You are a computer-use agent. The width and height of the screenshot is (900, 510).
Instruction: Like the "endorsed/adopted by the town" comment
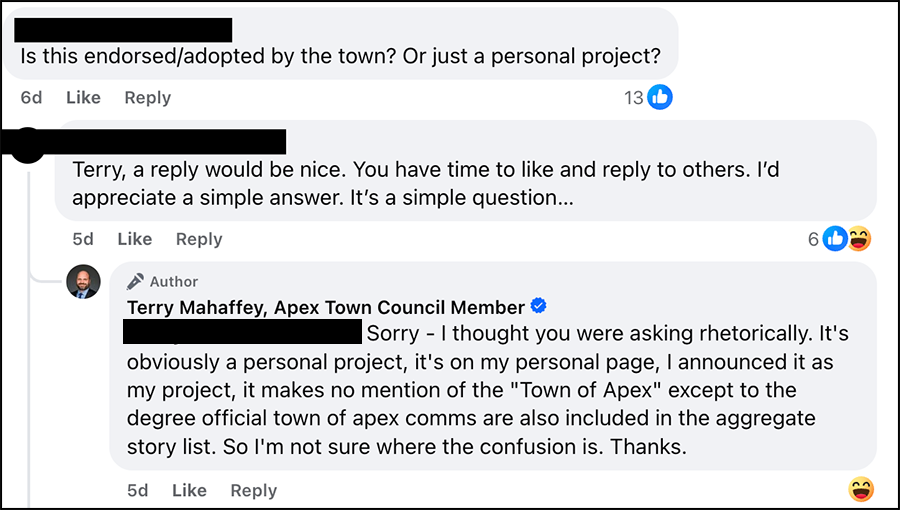coord(83,98)
